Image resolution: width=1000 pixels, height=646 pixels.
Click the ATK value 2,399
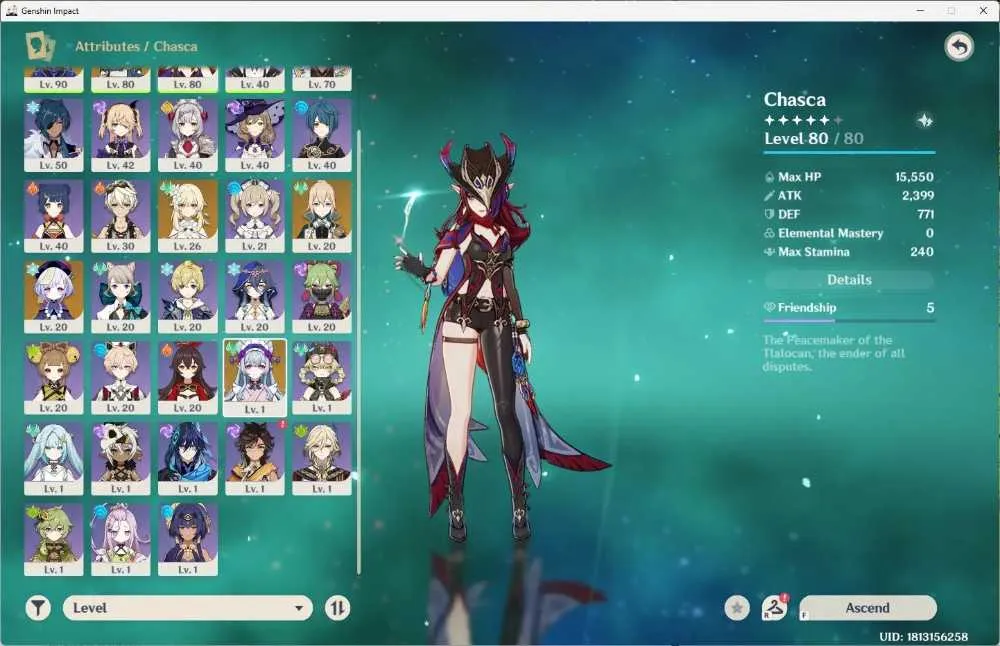(918, 195)
